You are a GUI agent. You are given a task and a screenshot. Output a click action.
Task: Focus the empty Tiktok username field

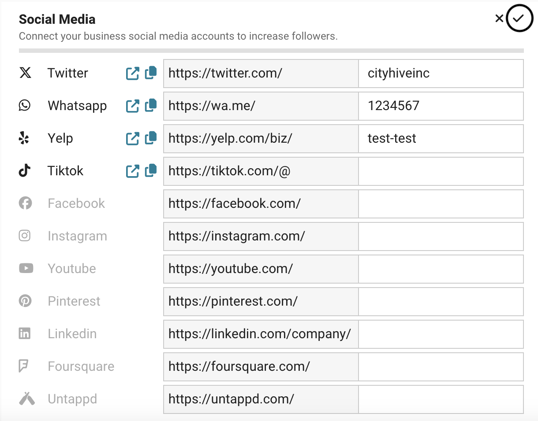coord(441,171)
